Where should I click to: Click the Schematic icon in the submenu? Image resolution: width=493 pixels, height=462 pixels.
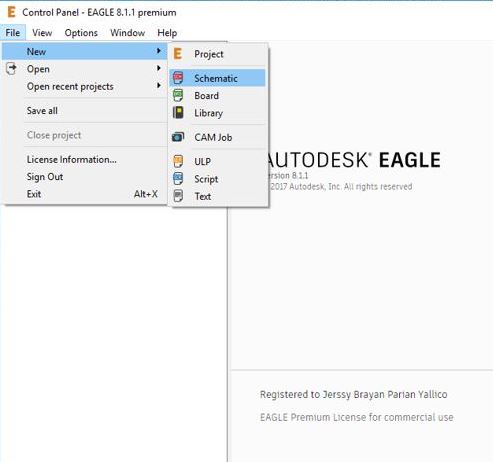[x=178, y=78]
